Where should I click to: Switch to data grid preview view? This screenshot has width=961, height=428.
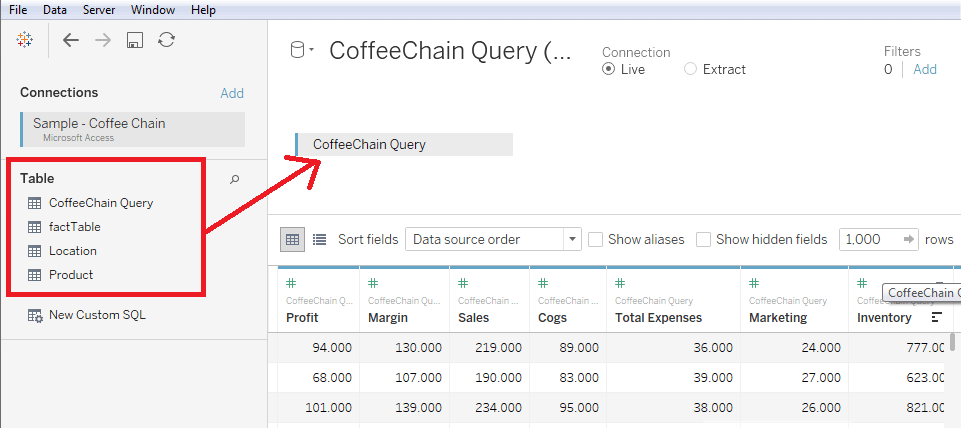[x=292, y=239]
